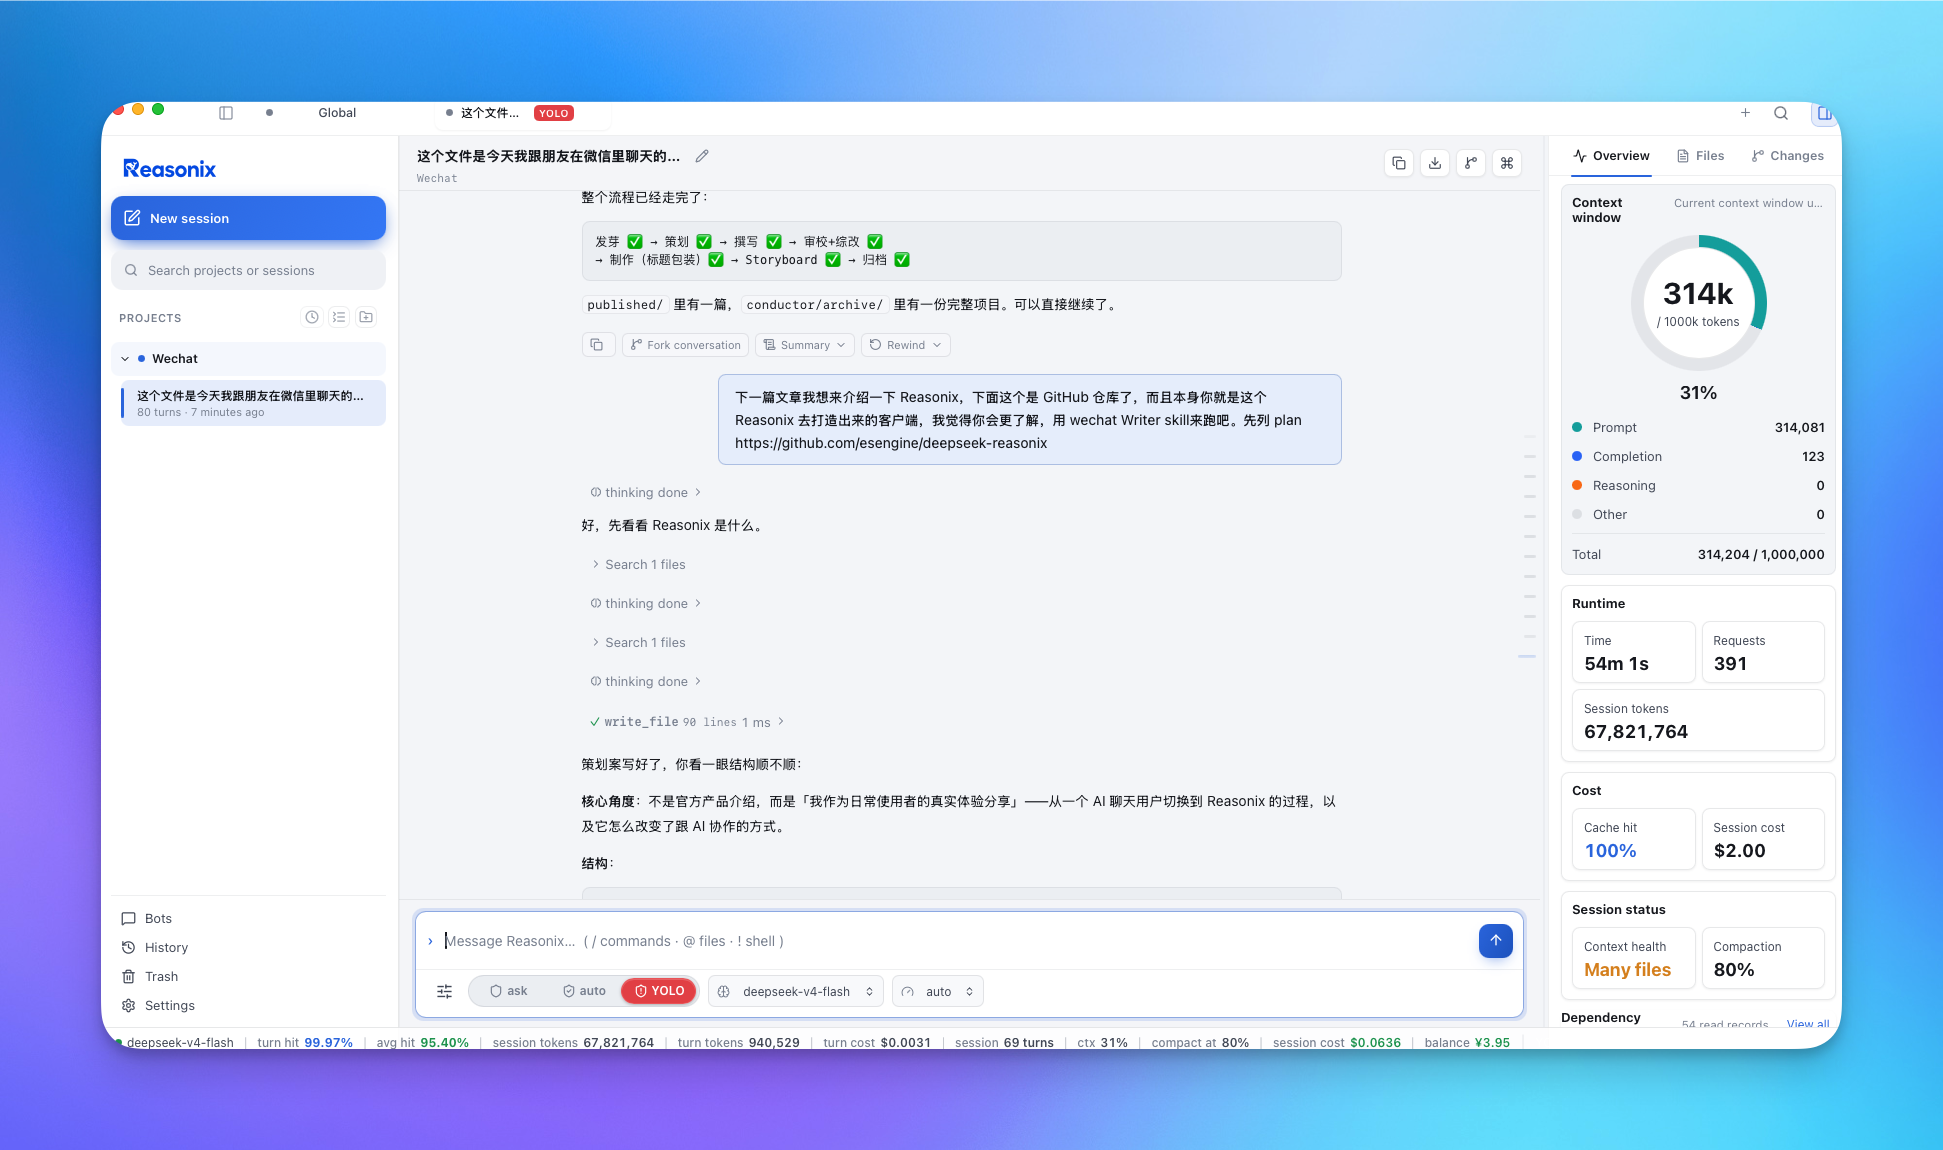Click the orange Reasoning legend dot
1943x1150 pixels.
(1577, 485)
